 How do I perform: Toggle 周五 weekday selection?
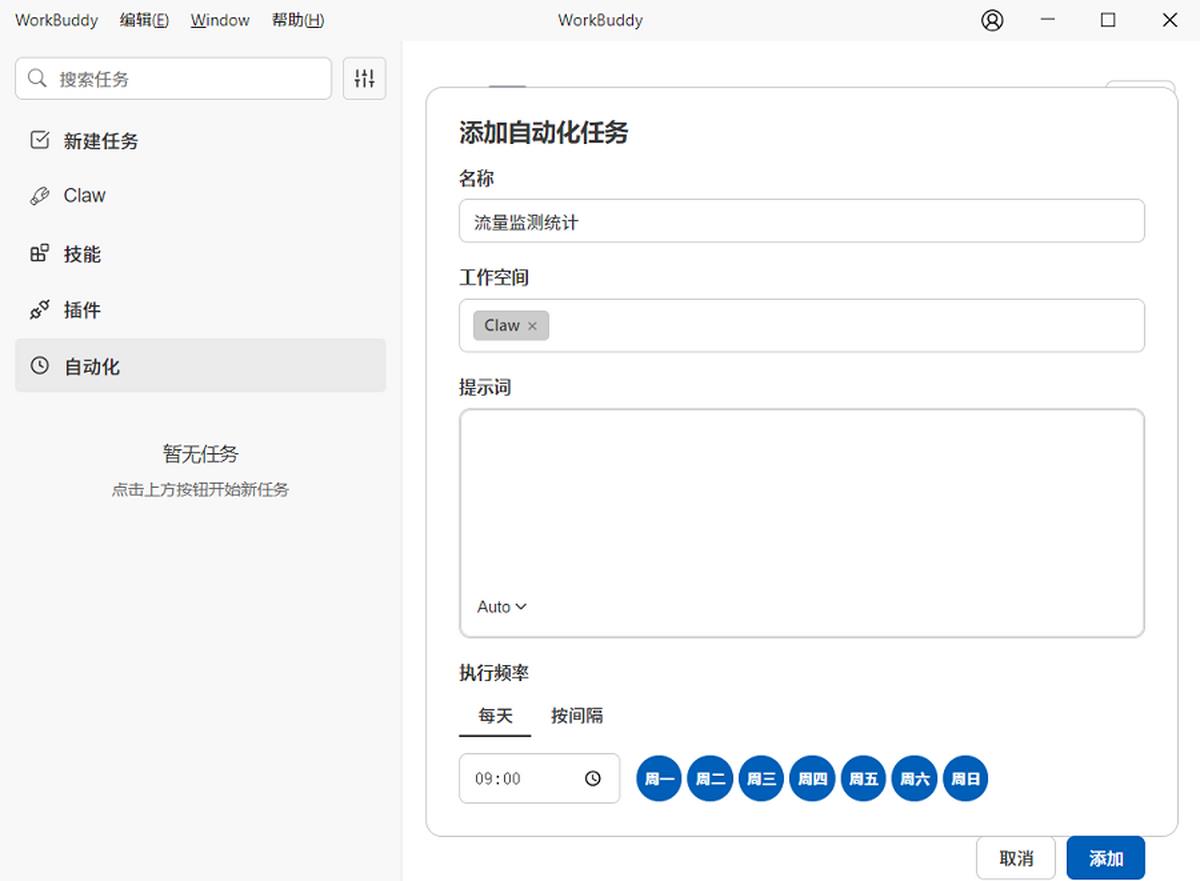pyautogui.click(x=863, y=778)
